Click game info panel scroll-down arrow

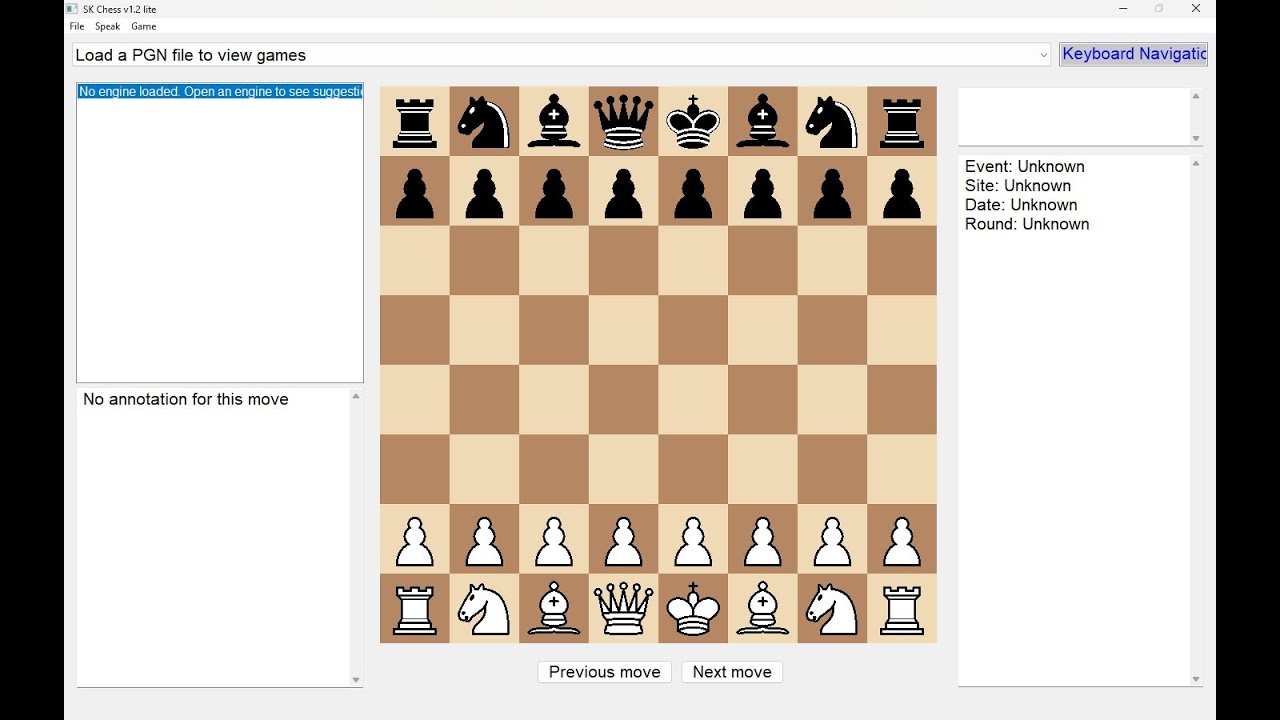point(1196,679)
